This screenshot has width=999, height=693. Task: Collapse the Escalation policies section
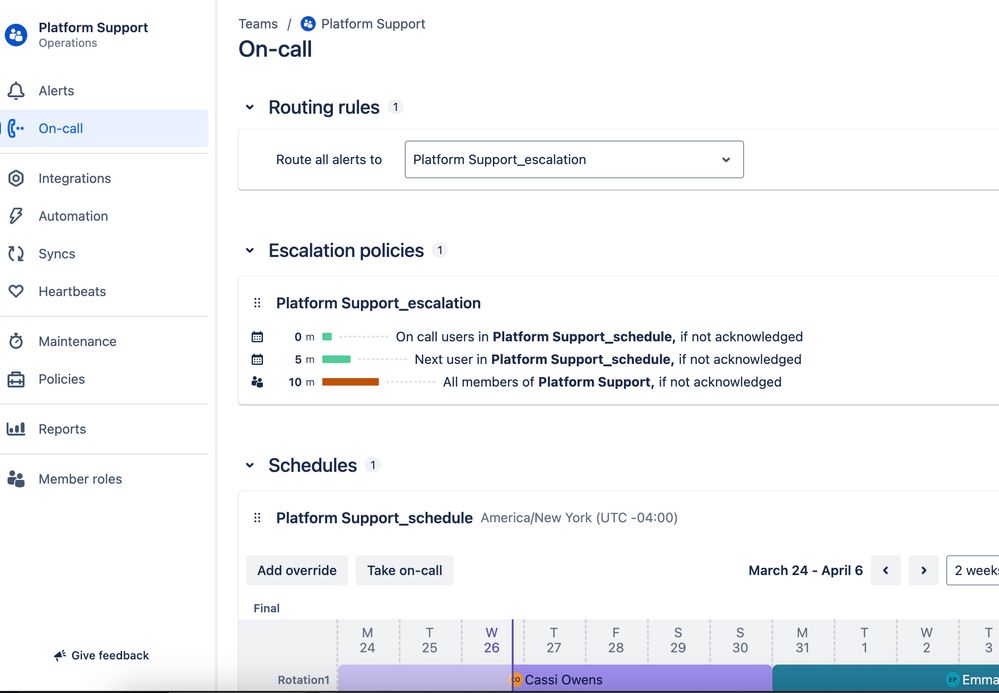(x=250, y=250)
